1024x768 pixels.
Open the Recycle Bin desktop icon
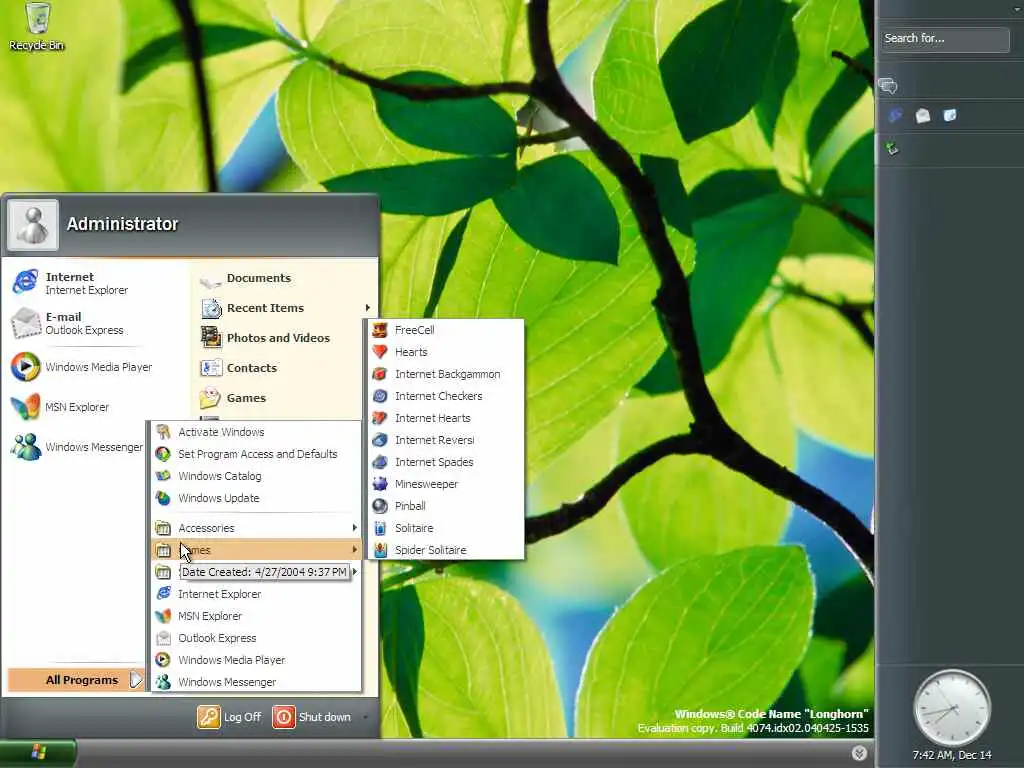(x=37, y=26)
